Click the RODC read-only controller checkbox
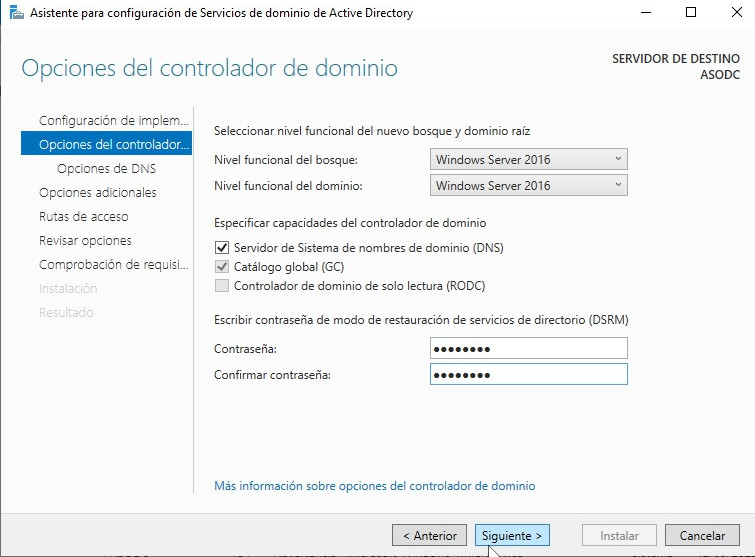The width and height of the screenshot is (755, 557). [222, 286]
